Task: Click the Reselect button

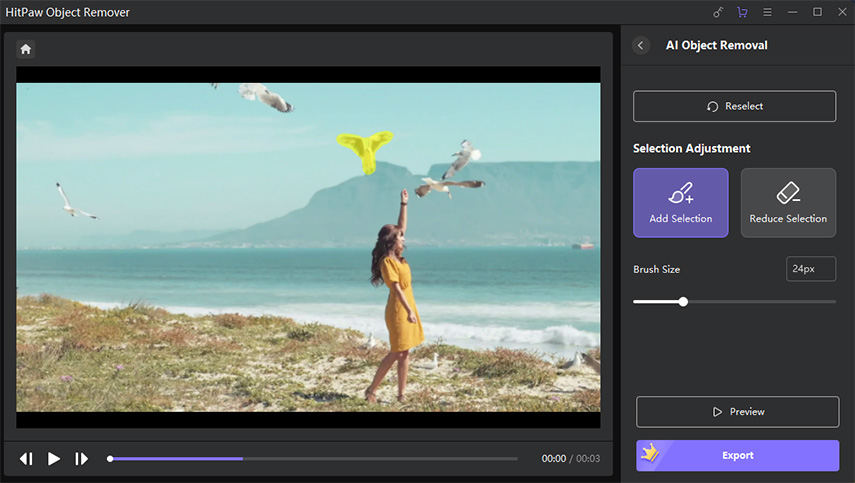Action: tap(734, 106)
